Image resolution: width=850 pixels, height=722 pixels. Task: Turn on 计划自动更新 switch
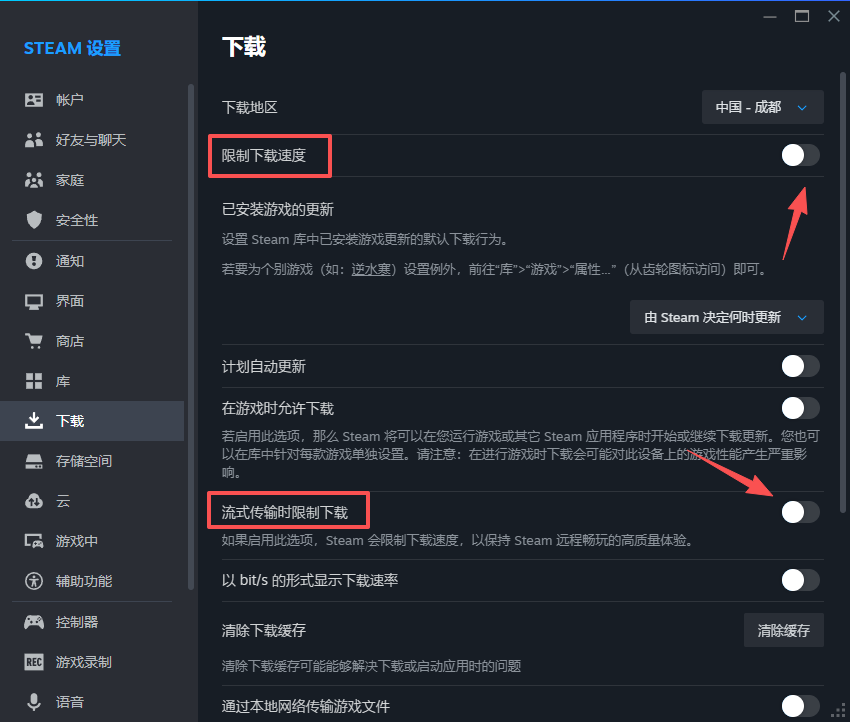[800, 366]
